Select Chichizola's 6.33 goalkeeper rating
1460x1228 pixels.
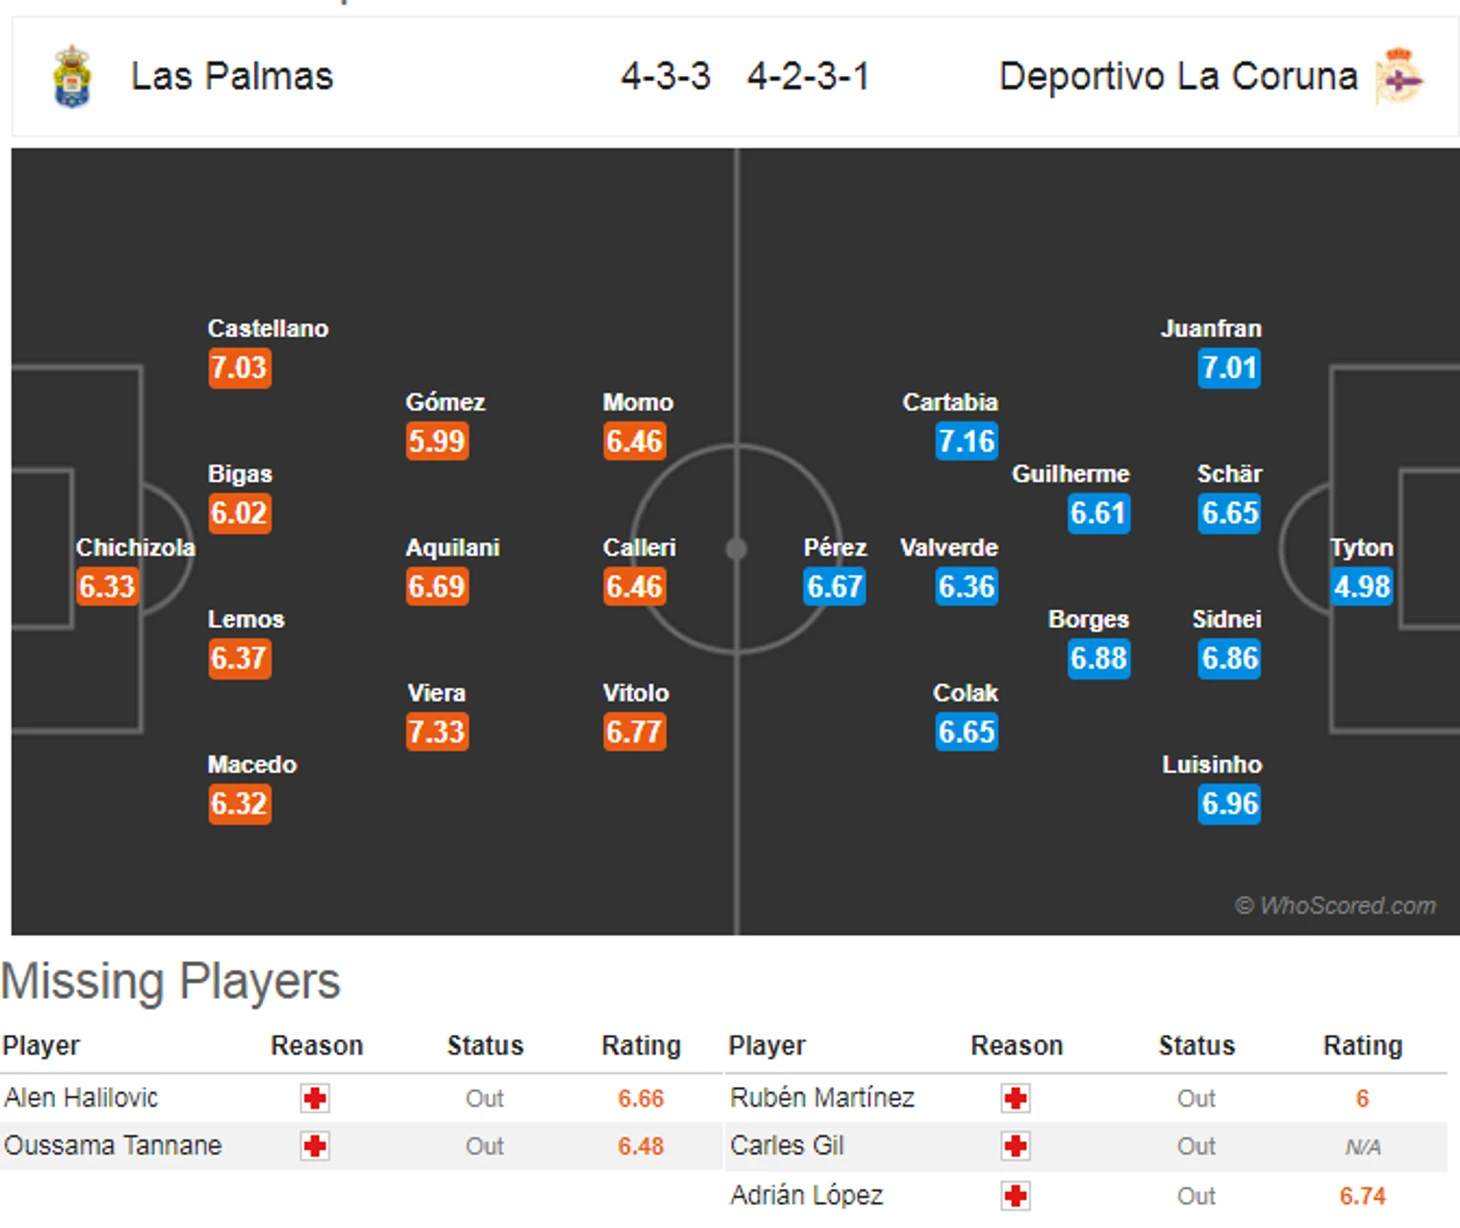point(107,586)
